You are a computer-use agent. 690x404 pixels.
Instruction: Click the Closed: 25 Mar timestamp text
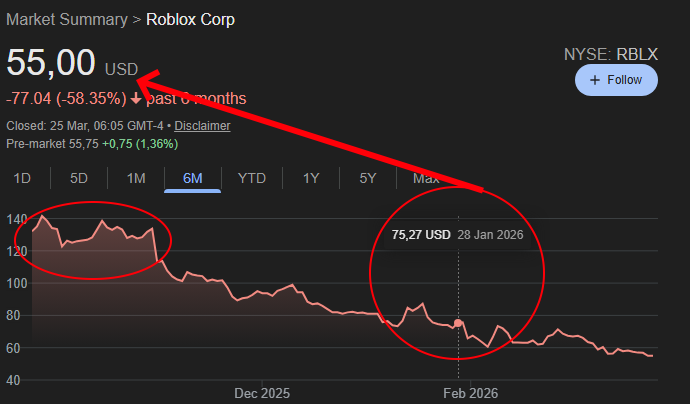[x=84, y=126]
